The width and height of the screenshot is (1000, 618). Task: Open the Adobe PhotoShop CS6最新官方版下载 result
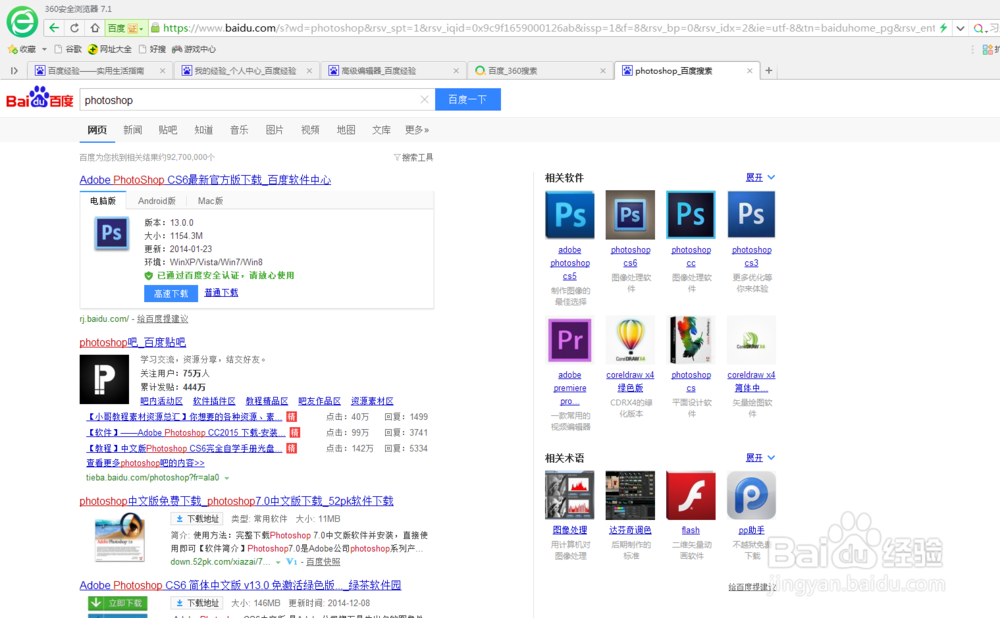click(205, 180)
